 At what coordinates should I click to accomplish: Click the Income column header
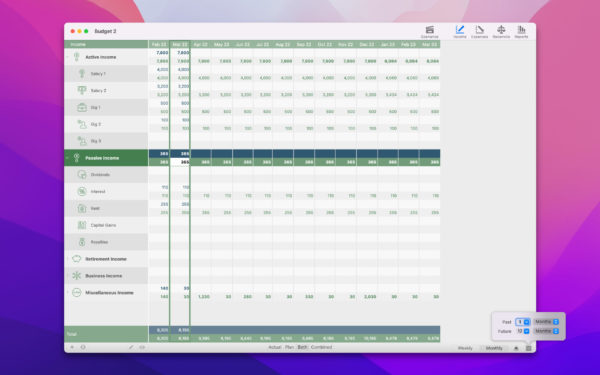point(106,44)
